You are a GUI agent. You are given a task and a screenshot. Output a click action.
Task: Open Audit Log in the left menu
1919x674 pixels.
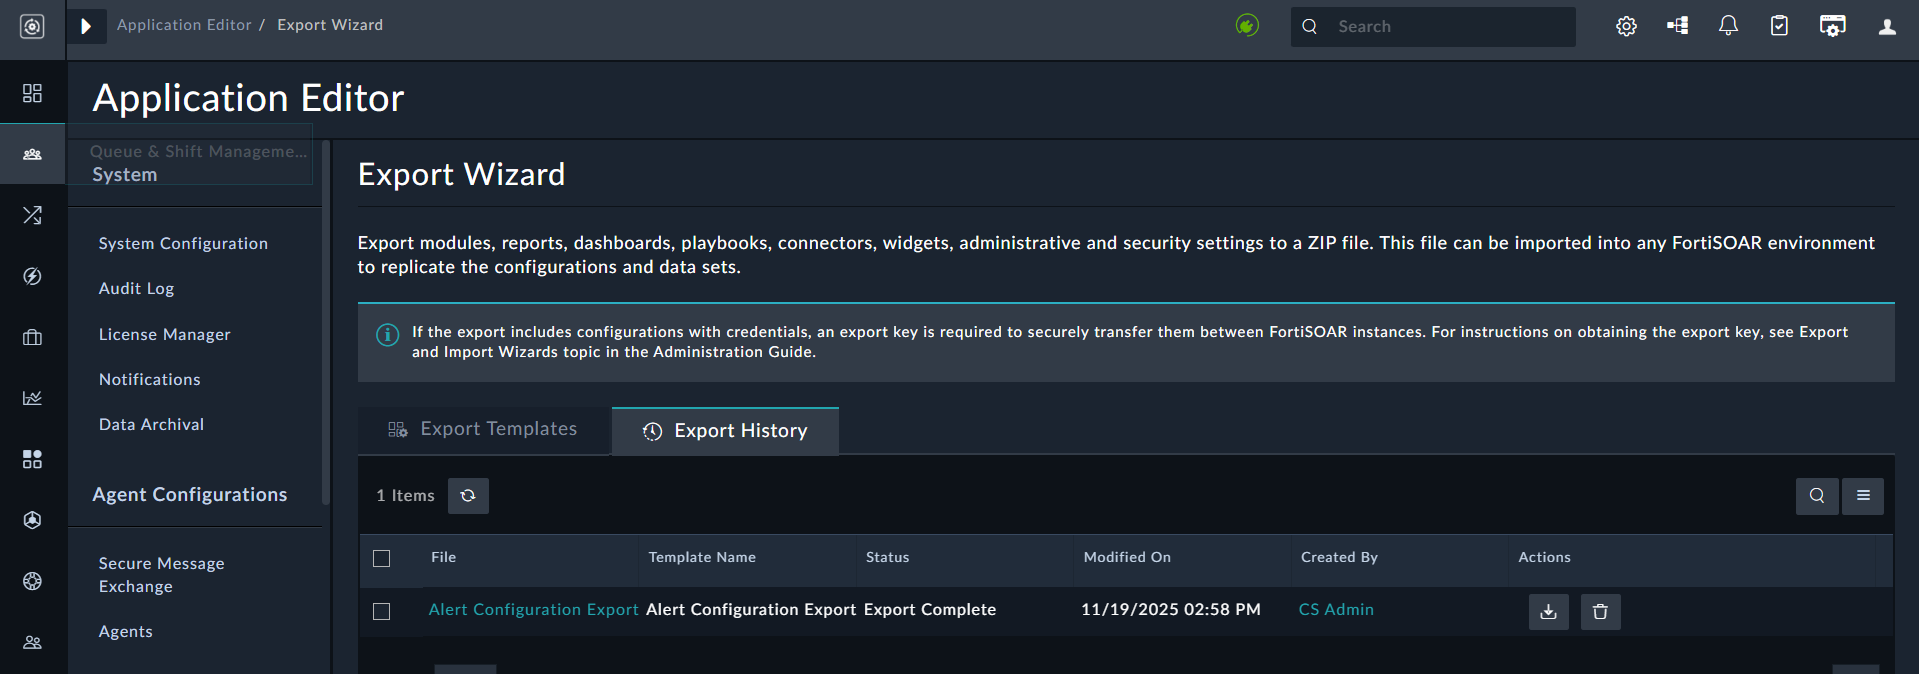click(x=136, y=289)
